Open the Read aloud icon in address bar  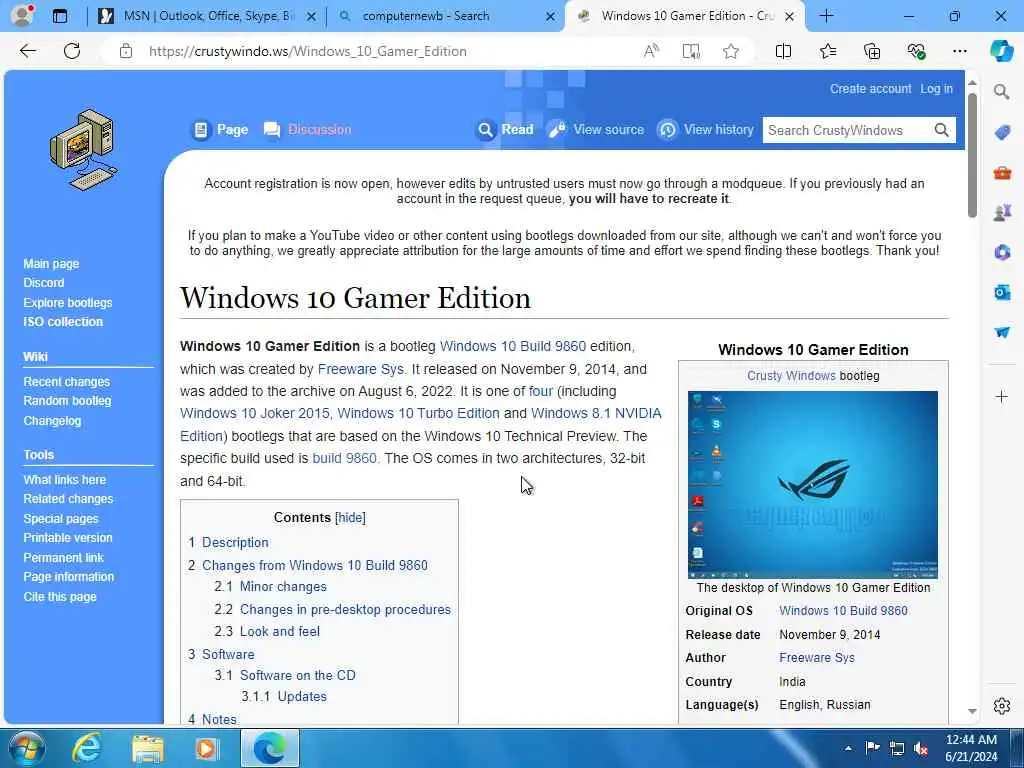coord(651,51)
